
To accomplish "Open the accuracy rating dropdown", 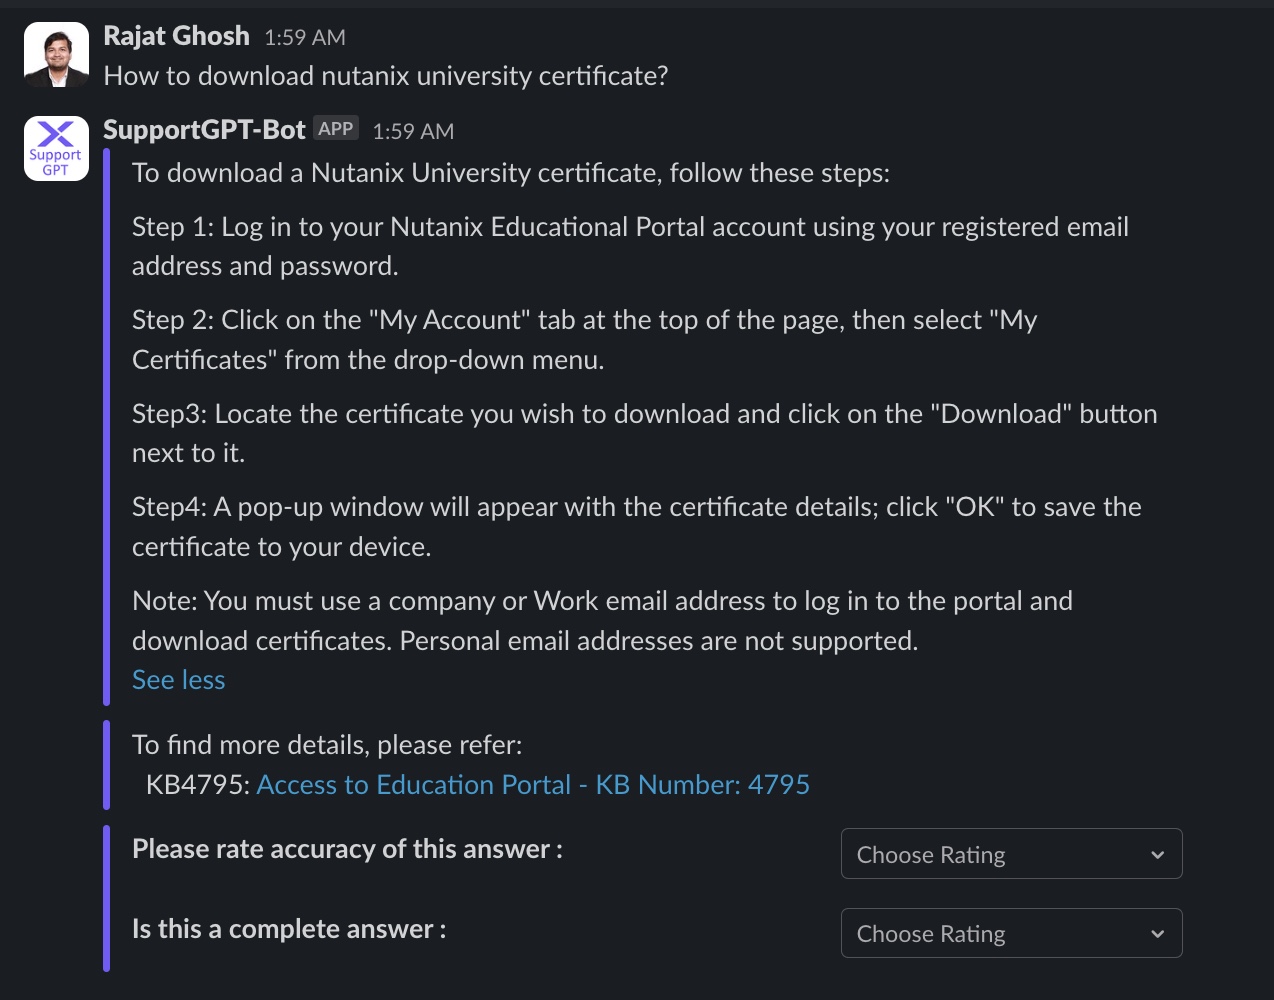I will tap(1011, 854).
